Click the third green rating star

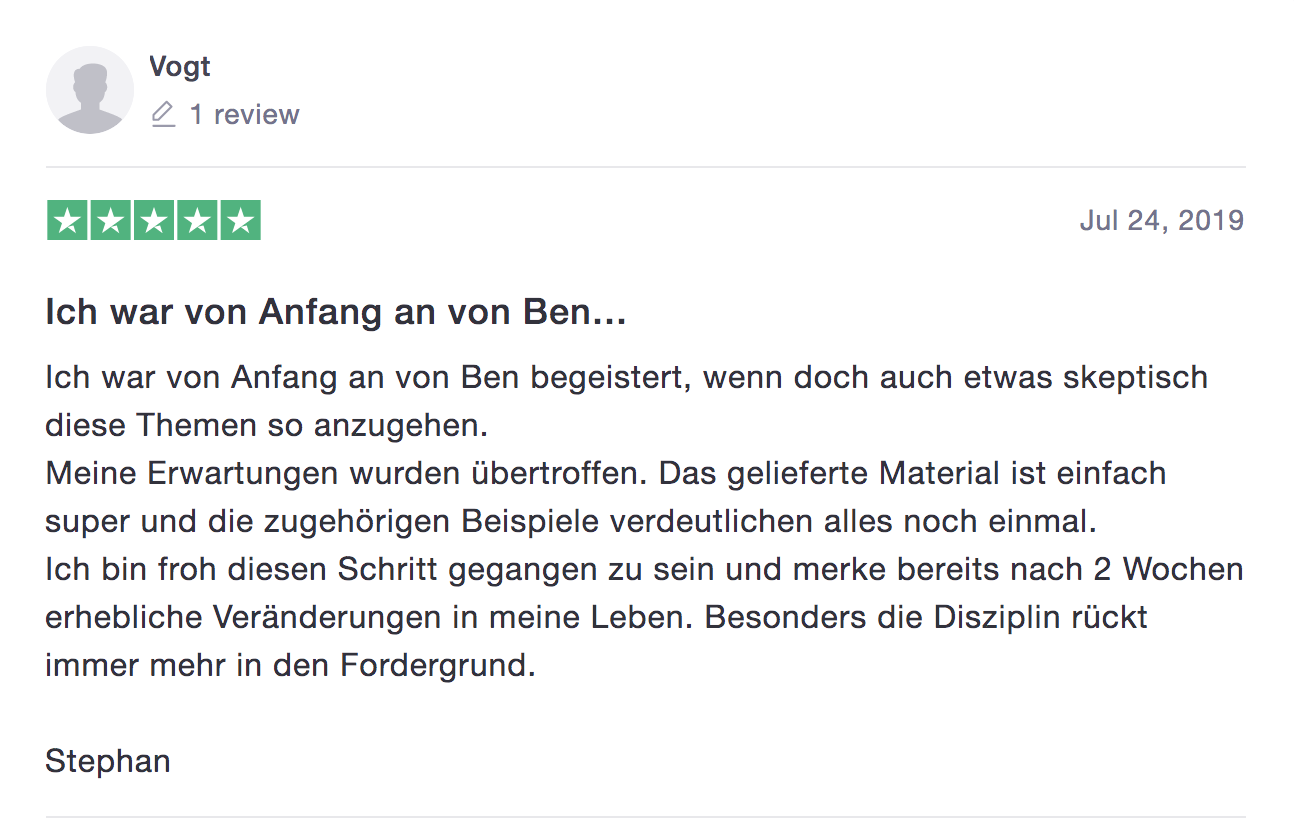(x=154, y=220)
